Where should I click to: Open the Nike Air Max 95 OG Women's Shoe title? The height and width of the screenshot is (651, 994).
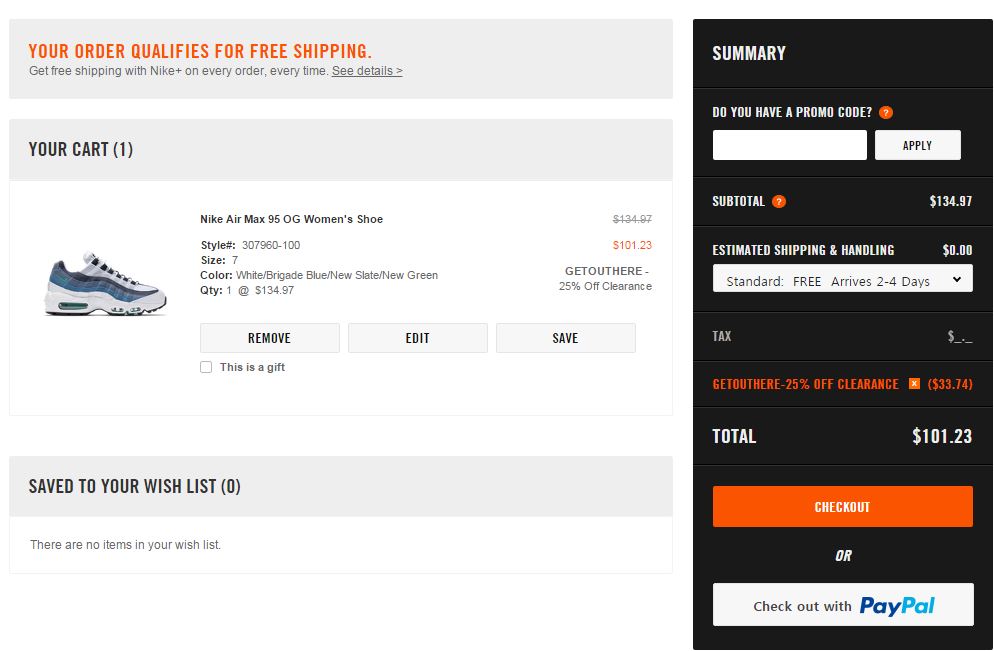pos(292,219)
